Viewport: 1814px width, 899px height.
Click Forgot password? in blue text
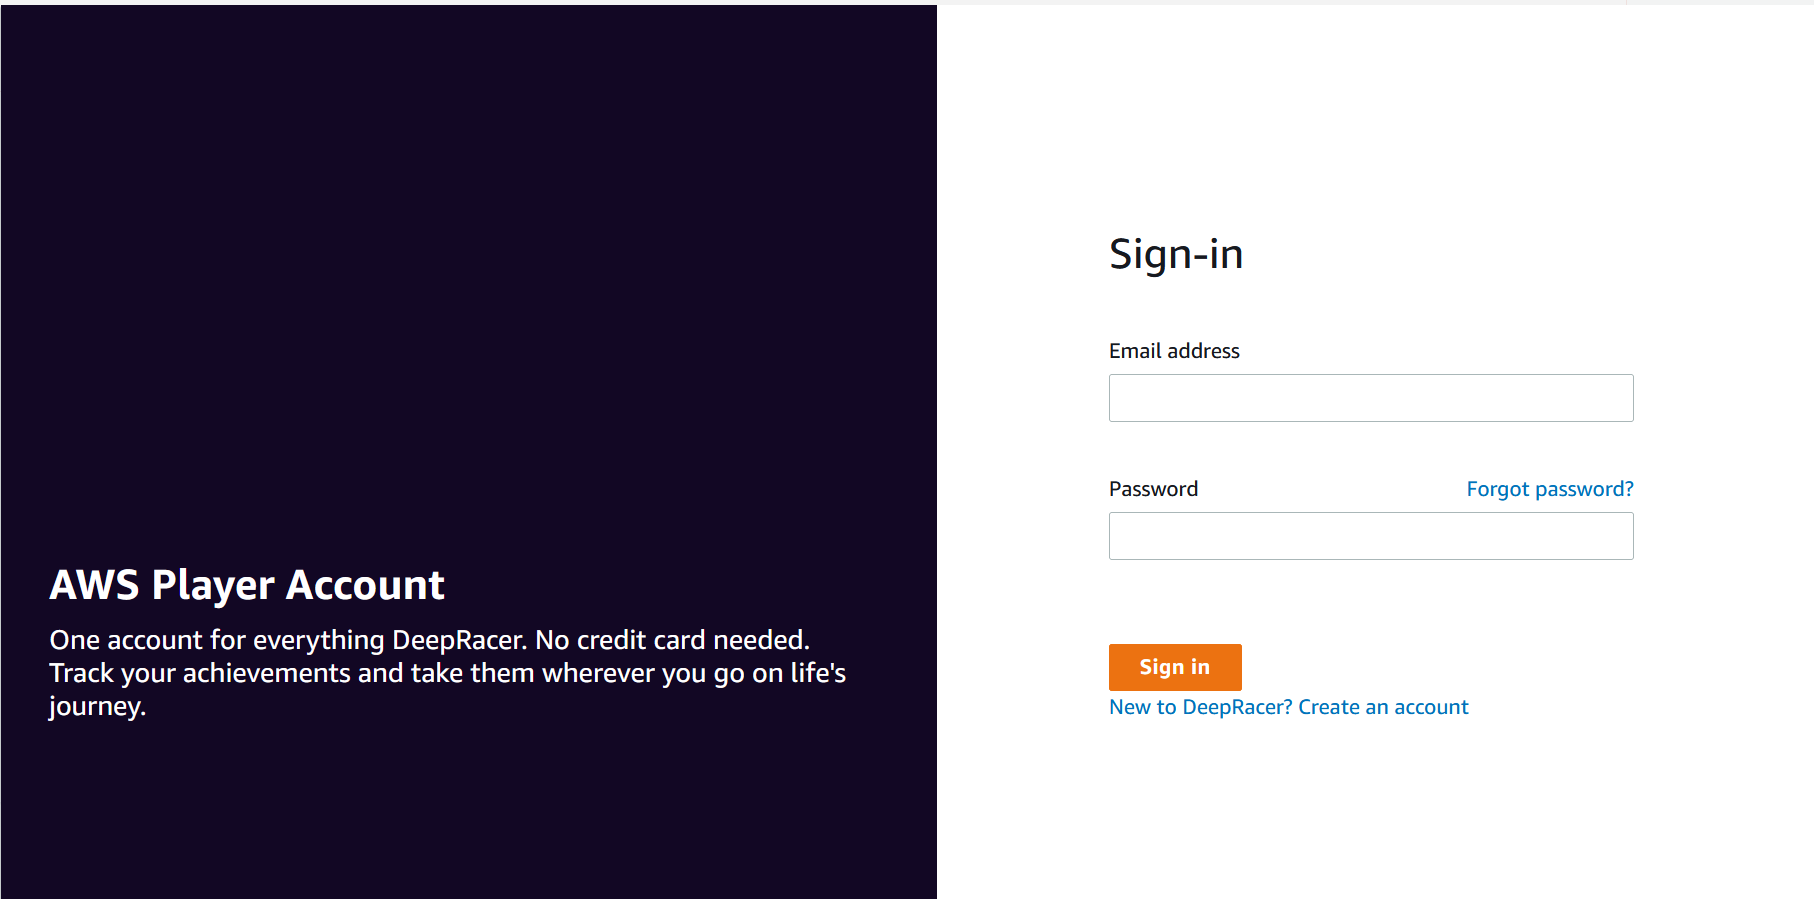pos(1549,488)
